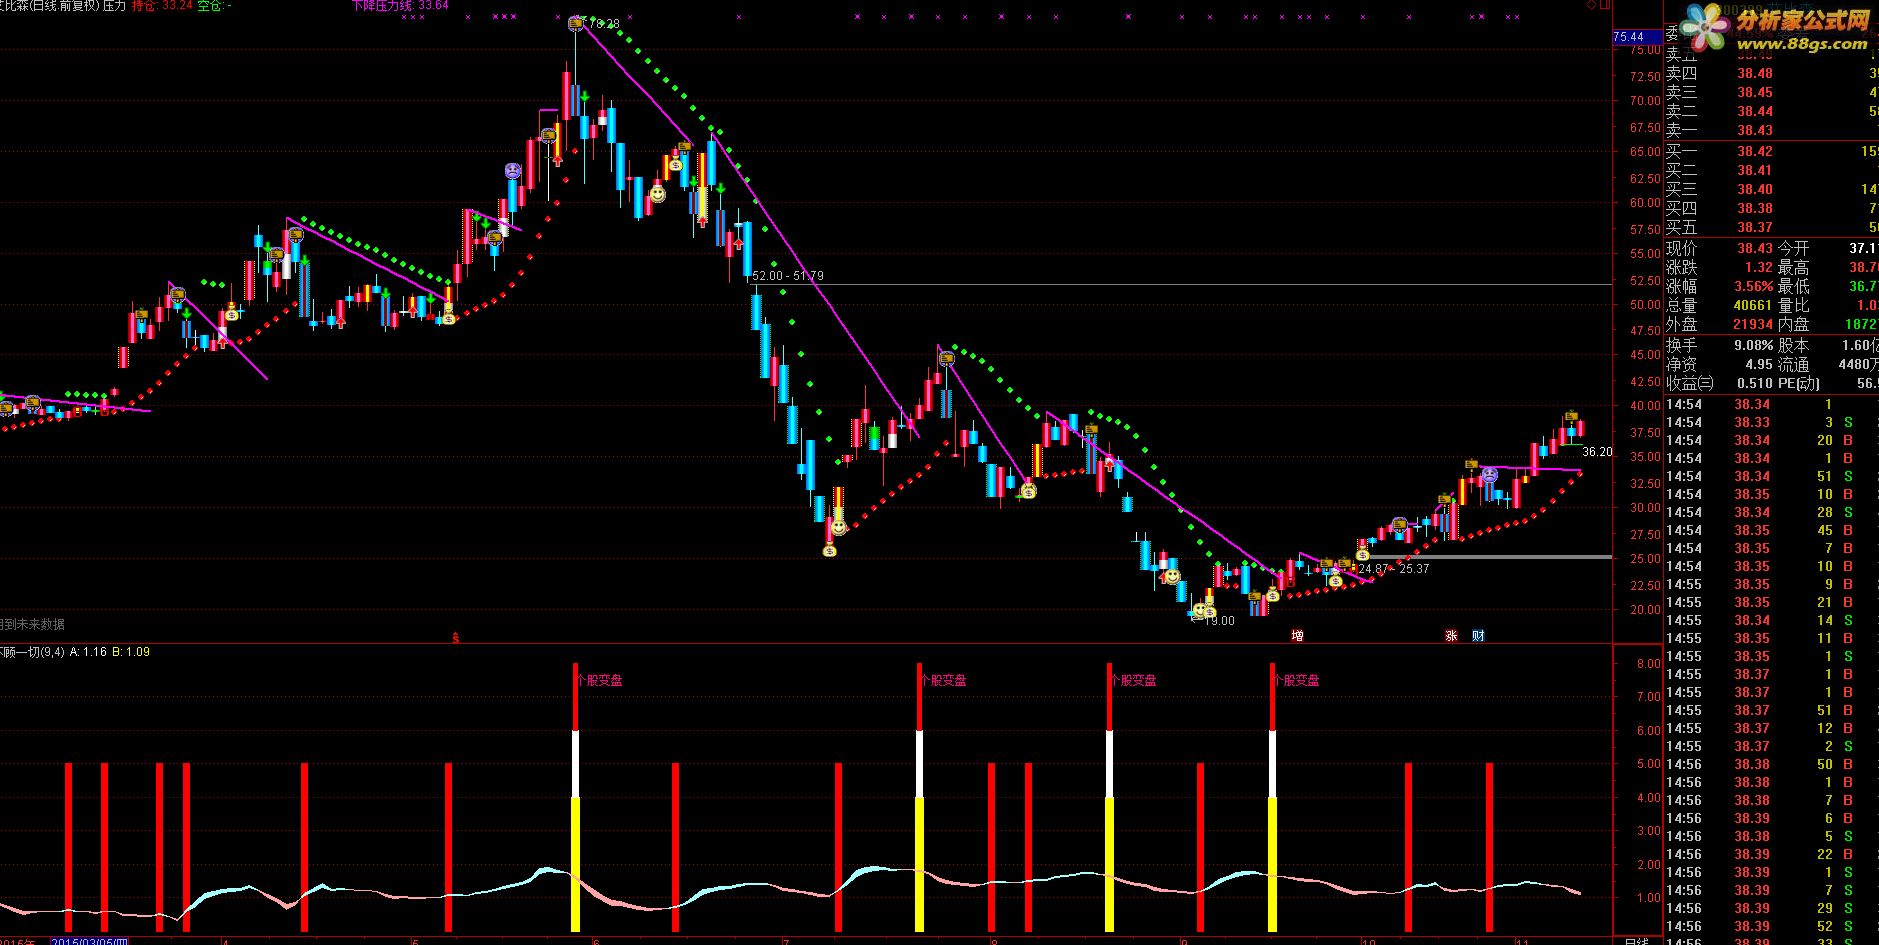Click the 净资 4.95 value
Viewport: 1879px width, 945px height.
click(1759, 364)
